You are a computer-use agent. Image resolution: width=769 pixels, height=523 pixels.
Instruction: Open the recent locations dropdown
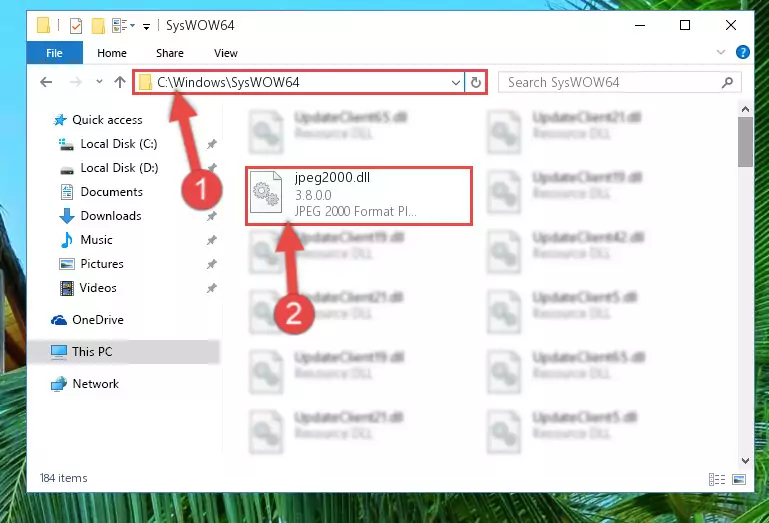(99, 81)
